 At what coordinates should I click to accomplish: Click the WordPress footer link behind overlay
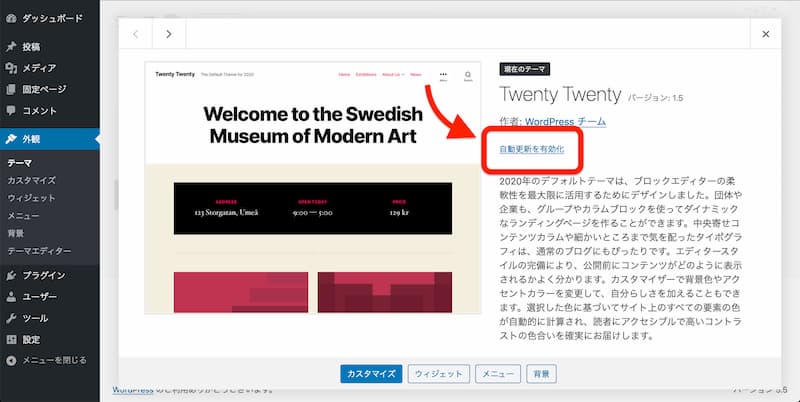[133, 390]
